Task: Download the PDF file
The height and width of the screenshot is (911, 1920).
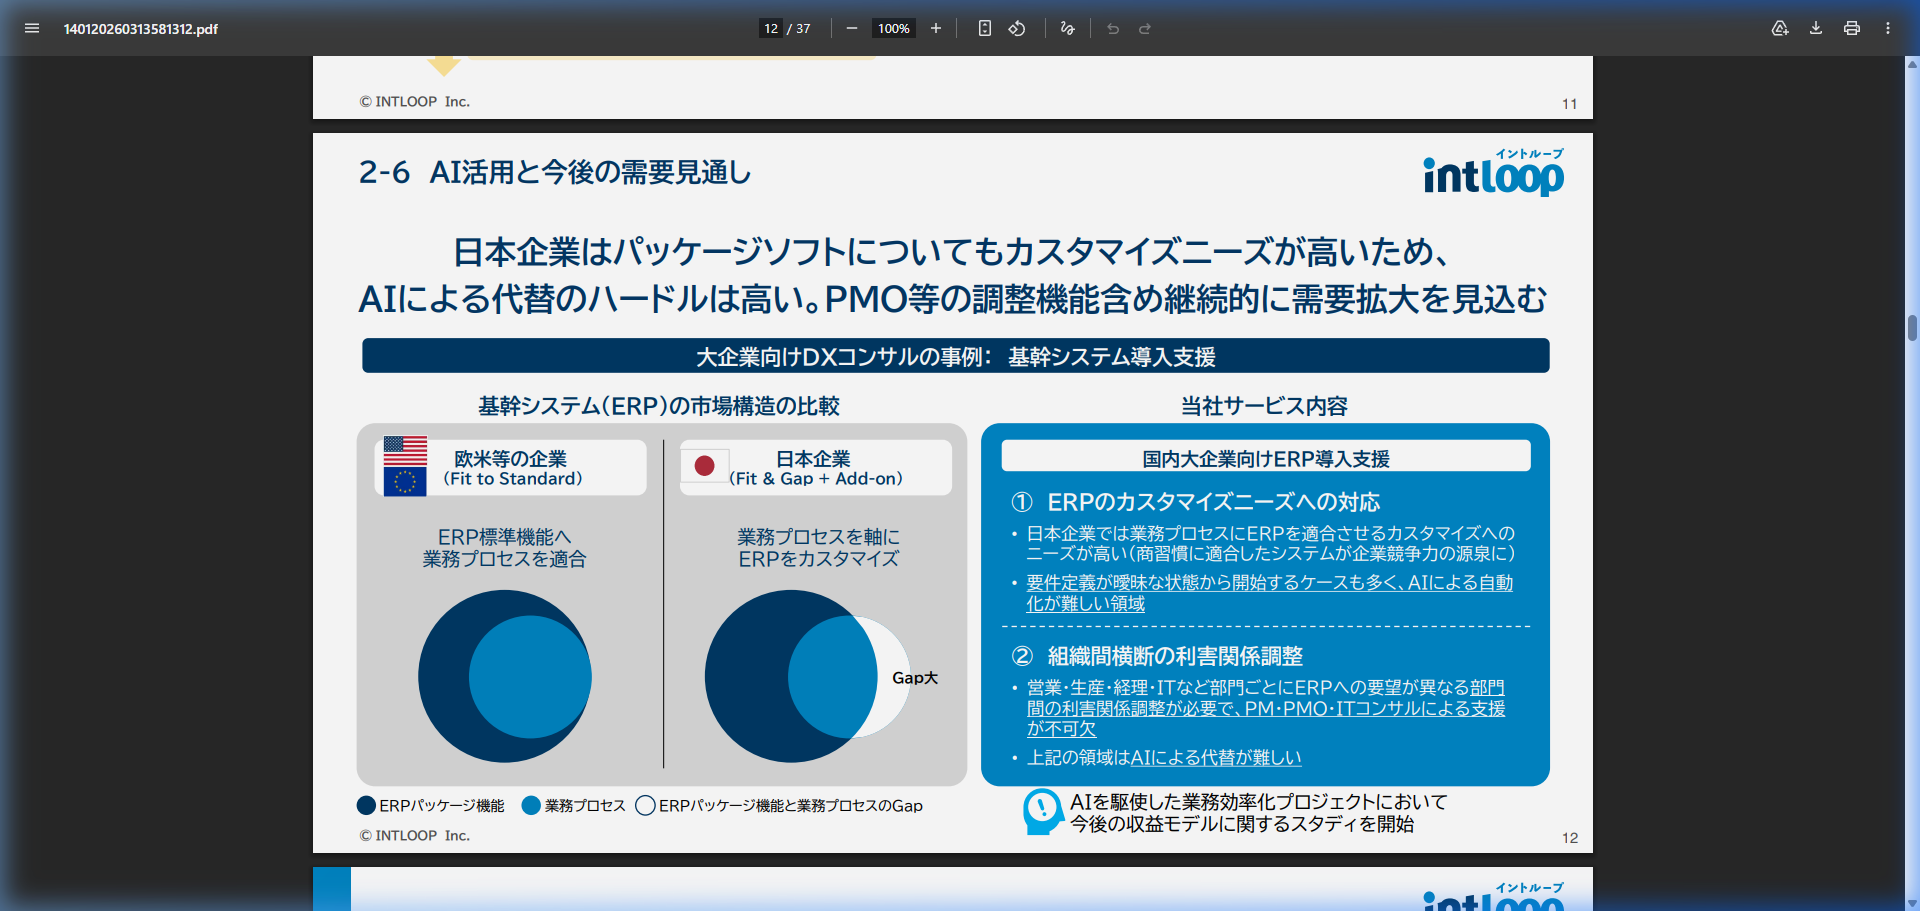Action: 1815,28
